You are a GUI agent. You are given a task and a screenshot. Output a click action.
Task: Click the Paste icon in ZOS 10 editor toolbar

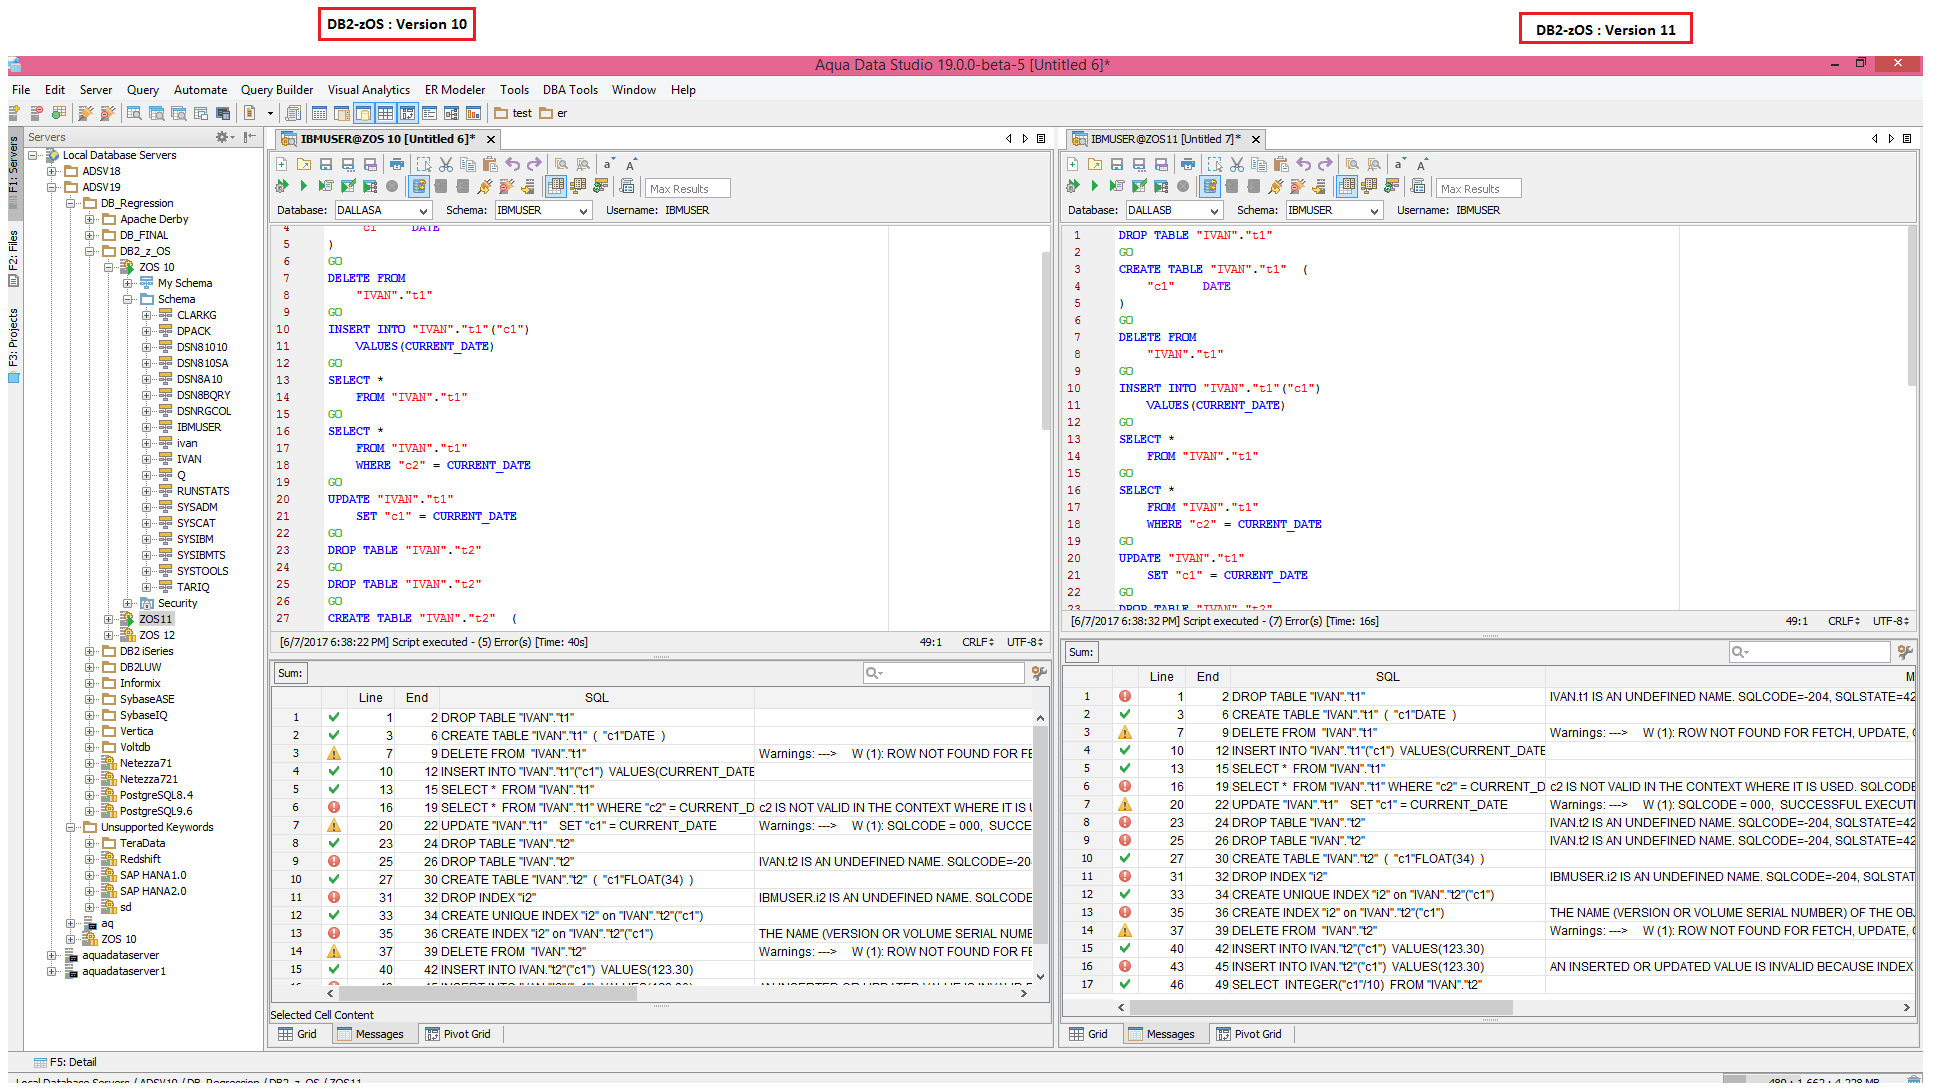tap(490, 164)
